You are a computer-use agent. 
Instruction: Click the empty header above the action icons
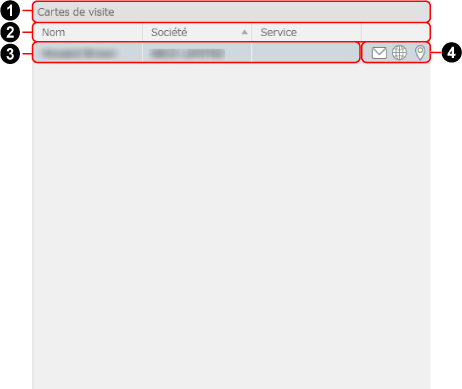pos(396,32)
